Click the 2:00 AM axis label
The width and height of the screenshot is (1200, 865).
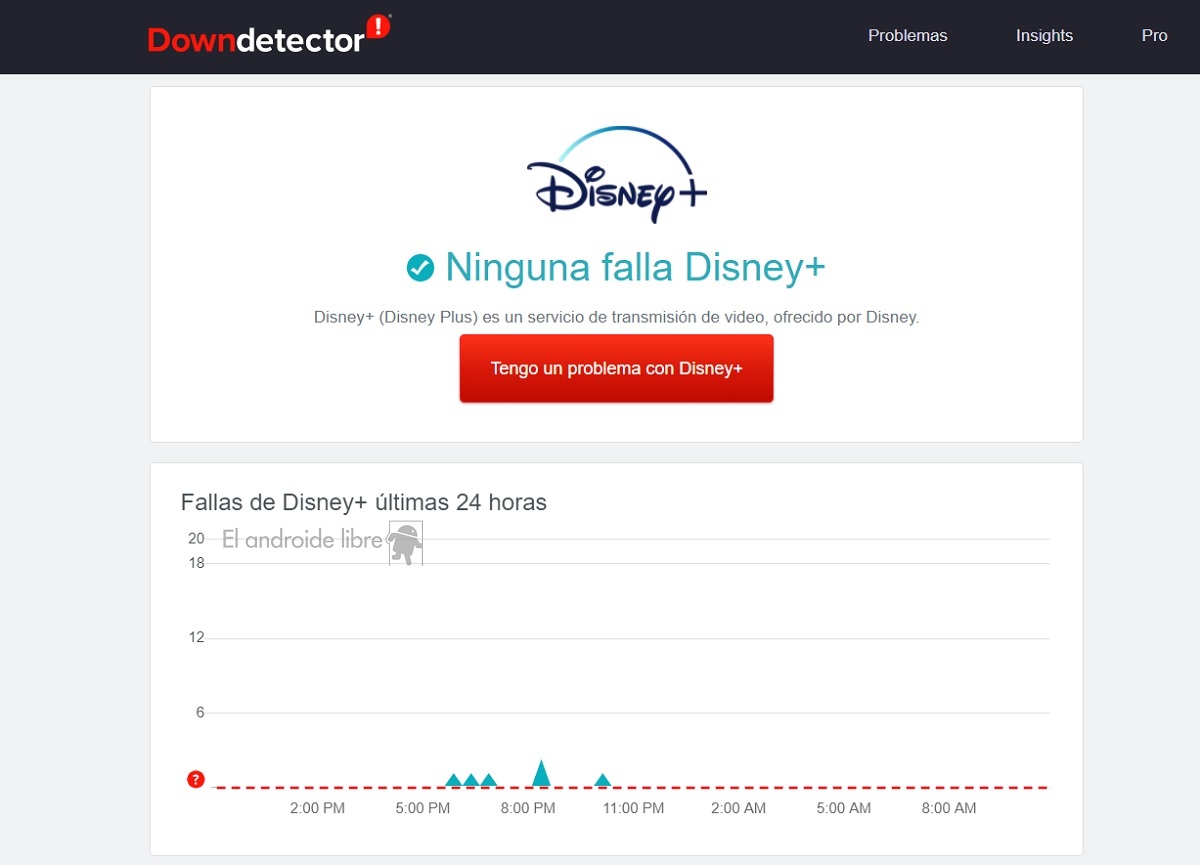pyautogui.click(x=738, y=808)
